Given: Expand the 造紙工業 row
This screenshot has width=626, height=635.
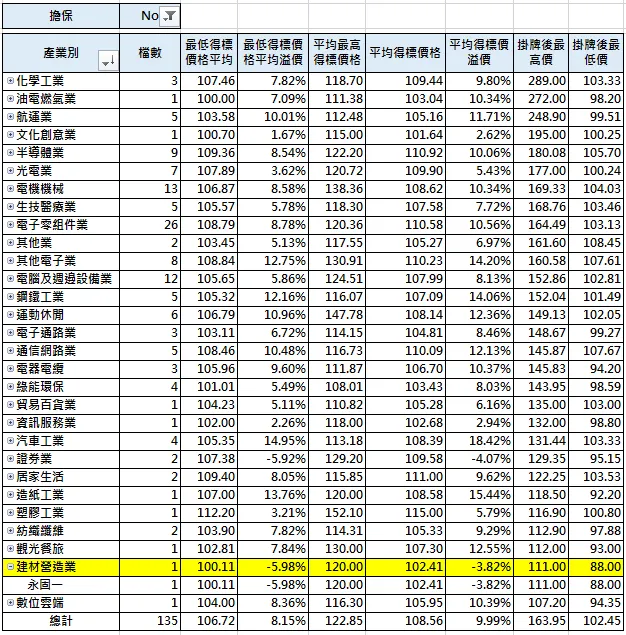Looking at the screenshot, I should click(11, 495).
